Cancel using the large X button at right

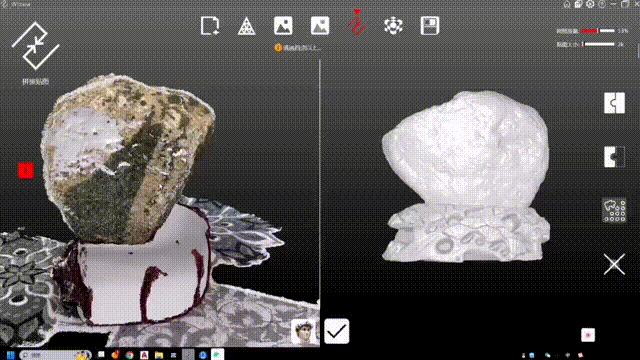(x=614, y=264)
